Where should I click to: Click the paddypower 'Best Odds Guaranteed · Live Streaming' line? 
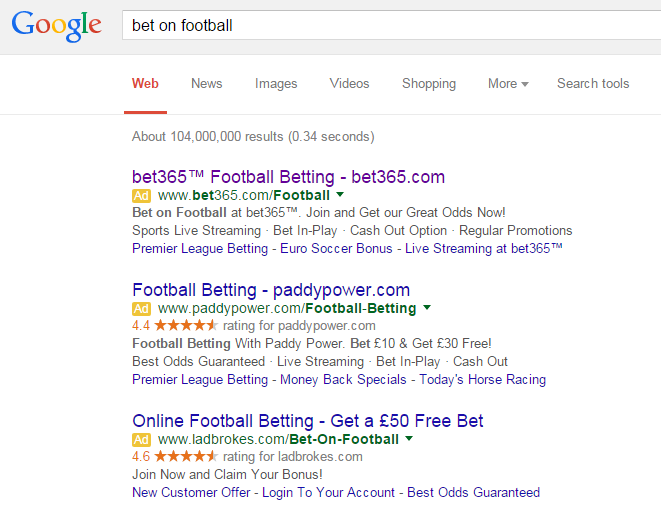(320, 362)
